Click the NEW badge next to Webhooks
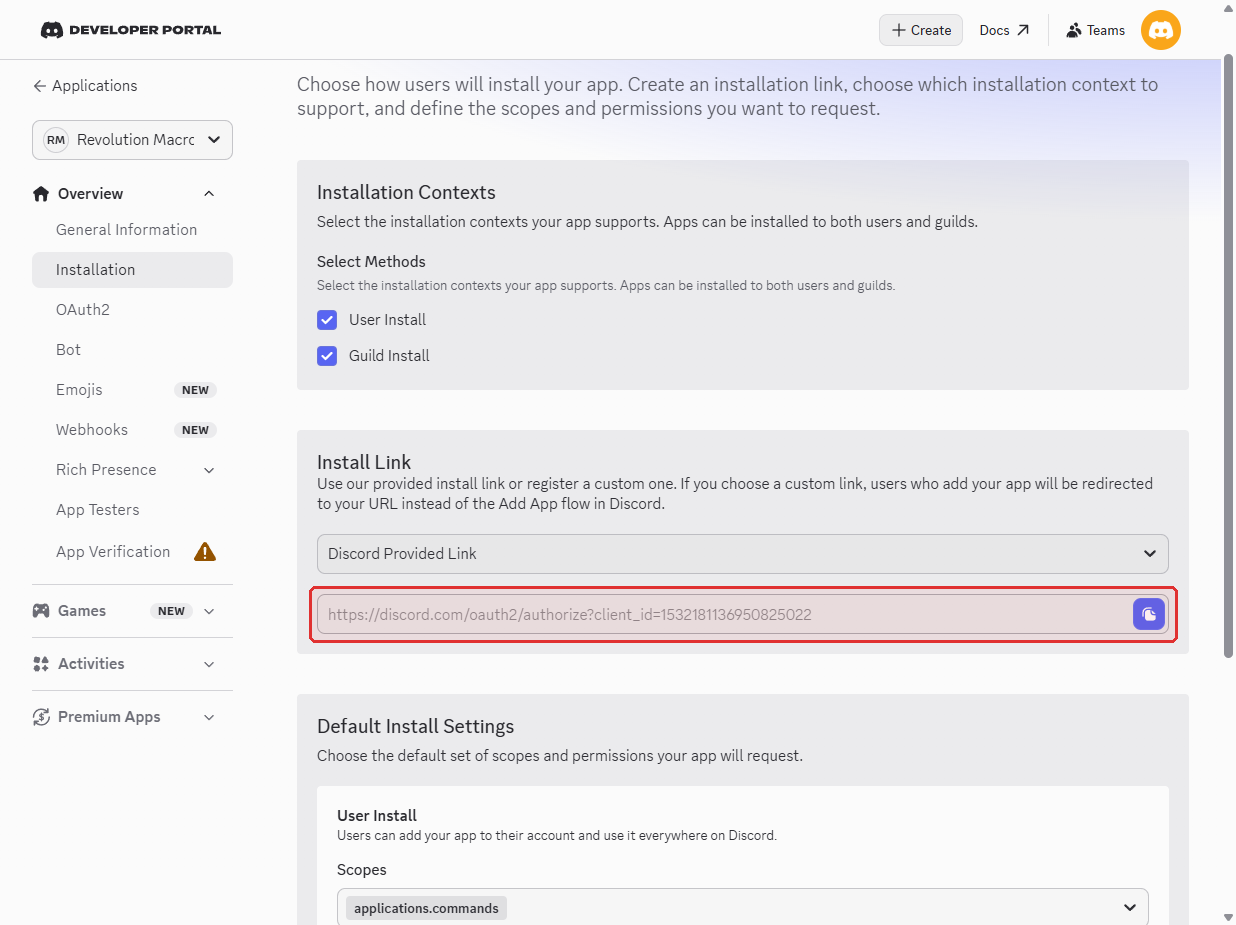The image size is (1236, 925). point(195,430)
